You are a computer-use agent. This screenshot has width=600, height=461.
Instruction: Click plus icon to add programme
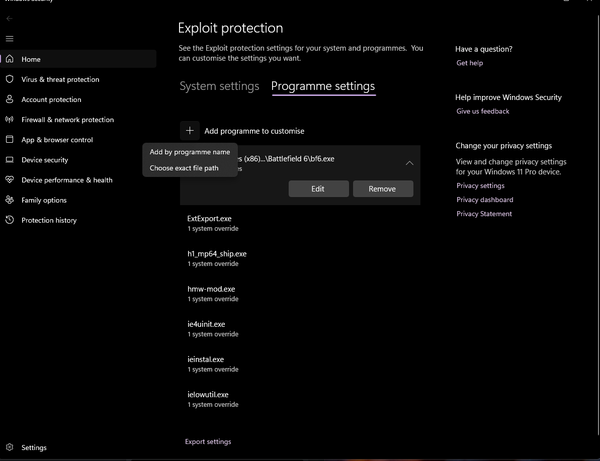tap(190, 131)
